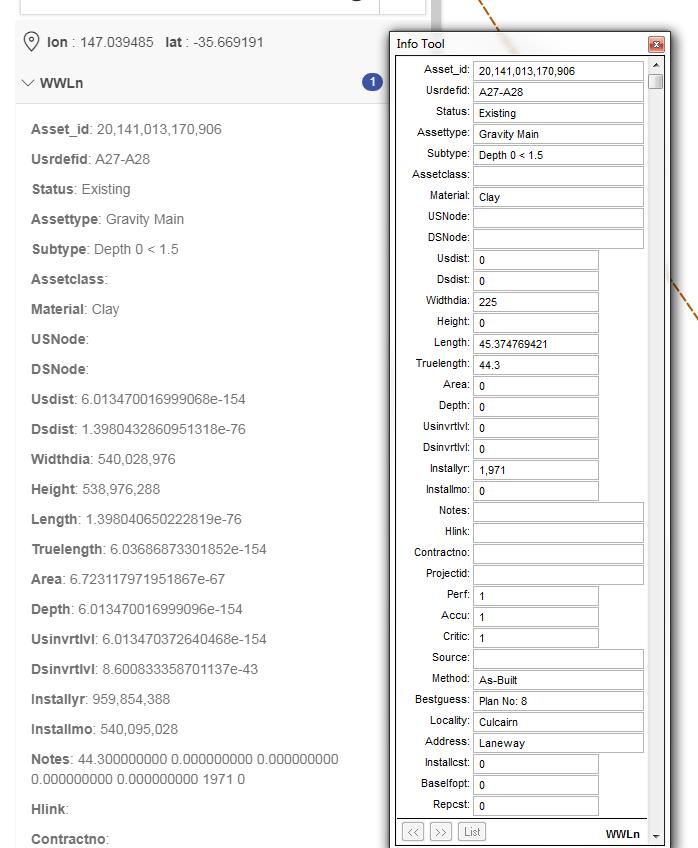This screenshot has width=698, height=848.
Task: Click the Repcst field in Info Tool
Action: point(536,806)
